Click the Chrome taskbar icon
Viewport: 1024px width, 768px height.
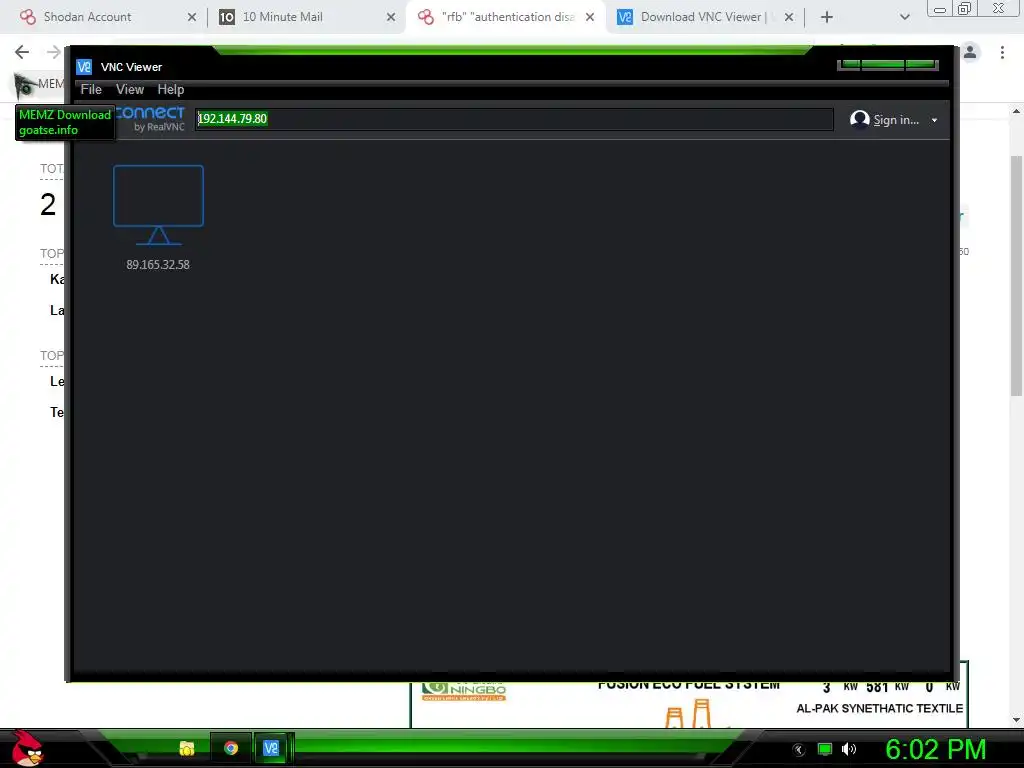click(x=231, y=748)
